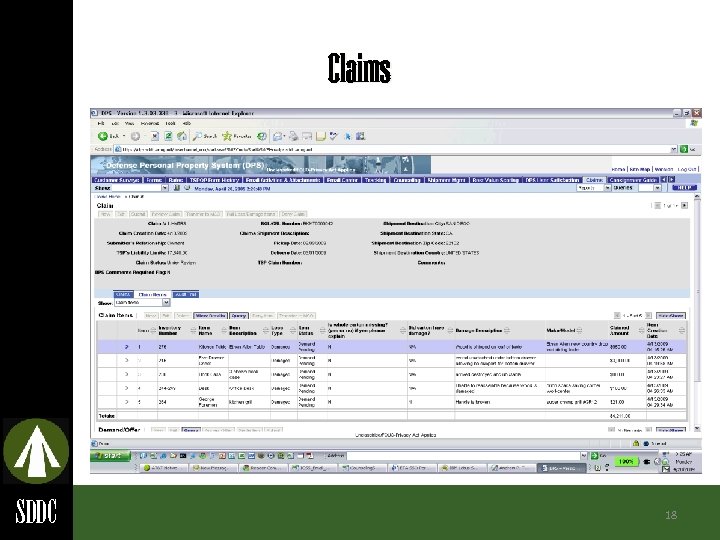This screenshot has width=720, height=540.
Task: Open the taskbar Address field dropdown
Action: pos(584,456)
